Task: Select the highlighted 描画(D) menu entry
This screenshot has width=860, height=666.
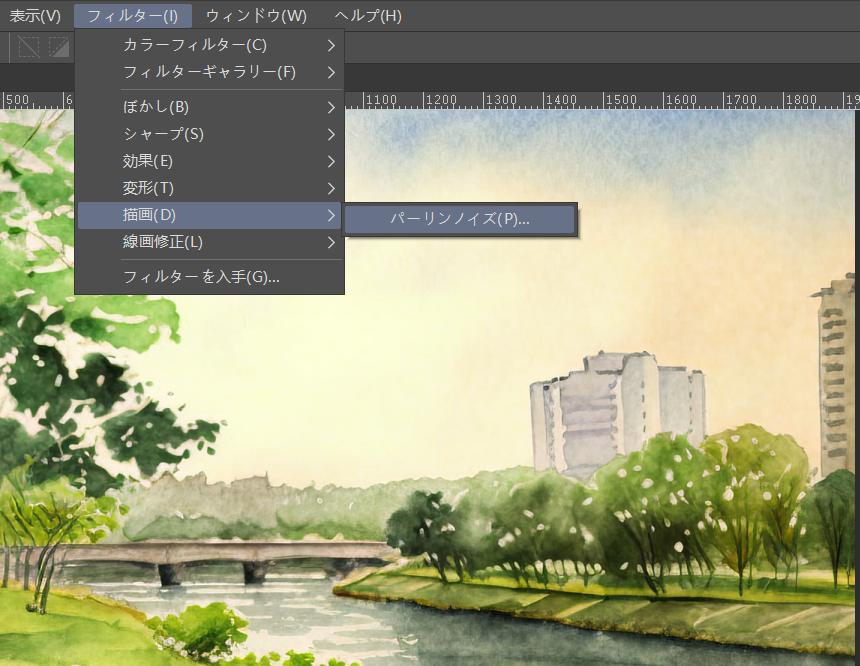Action: (210, 215)
